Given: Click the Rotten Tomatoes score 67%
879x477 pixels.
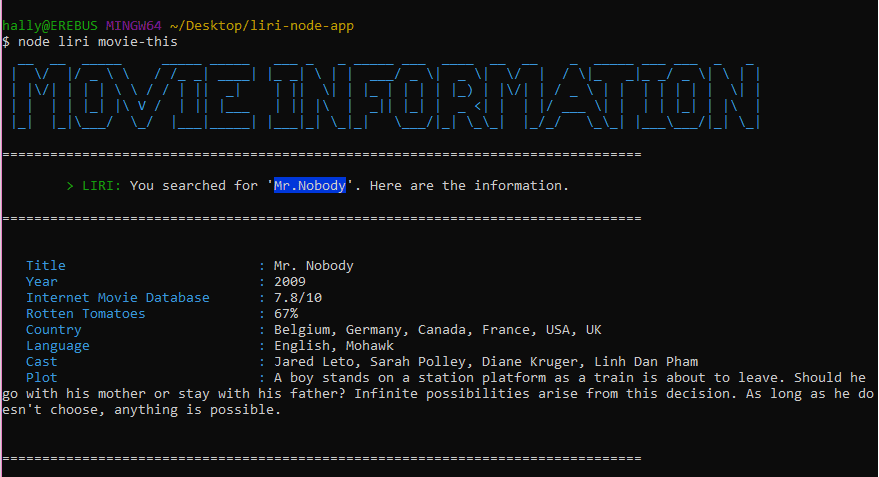Looking at the screenshot, I should click(x=286, y=314).
